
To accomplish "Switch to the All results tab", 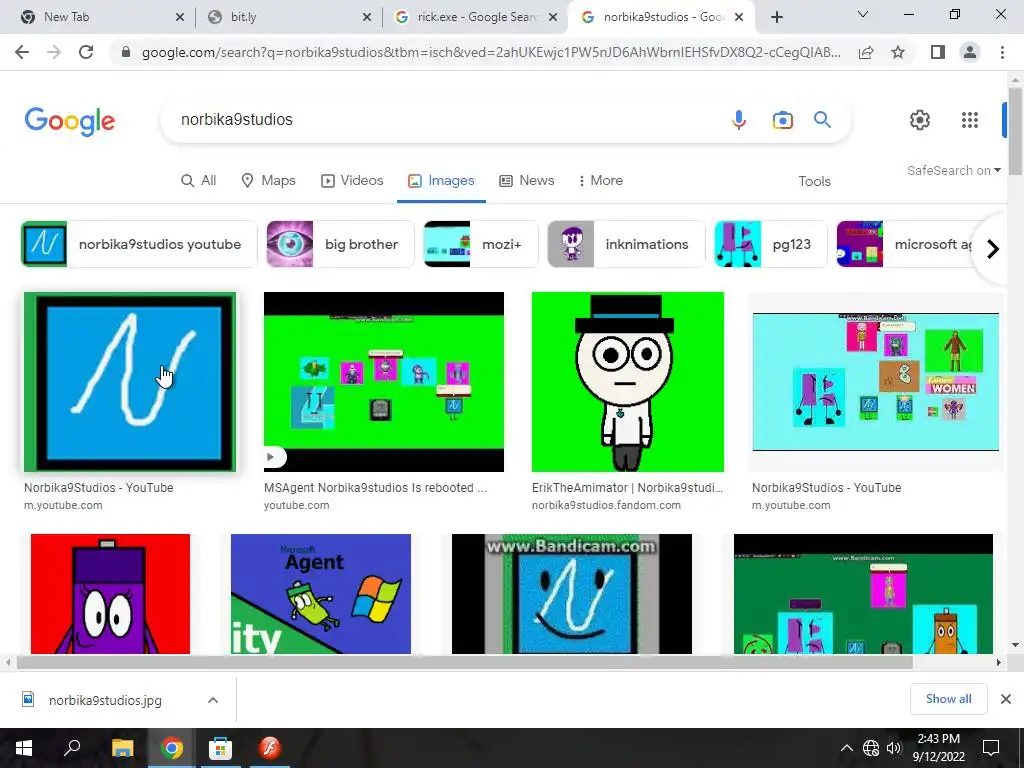I will (x=199, y=180).
